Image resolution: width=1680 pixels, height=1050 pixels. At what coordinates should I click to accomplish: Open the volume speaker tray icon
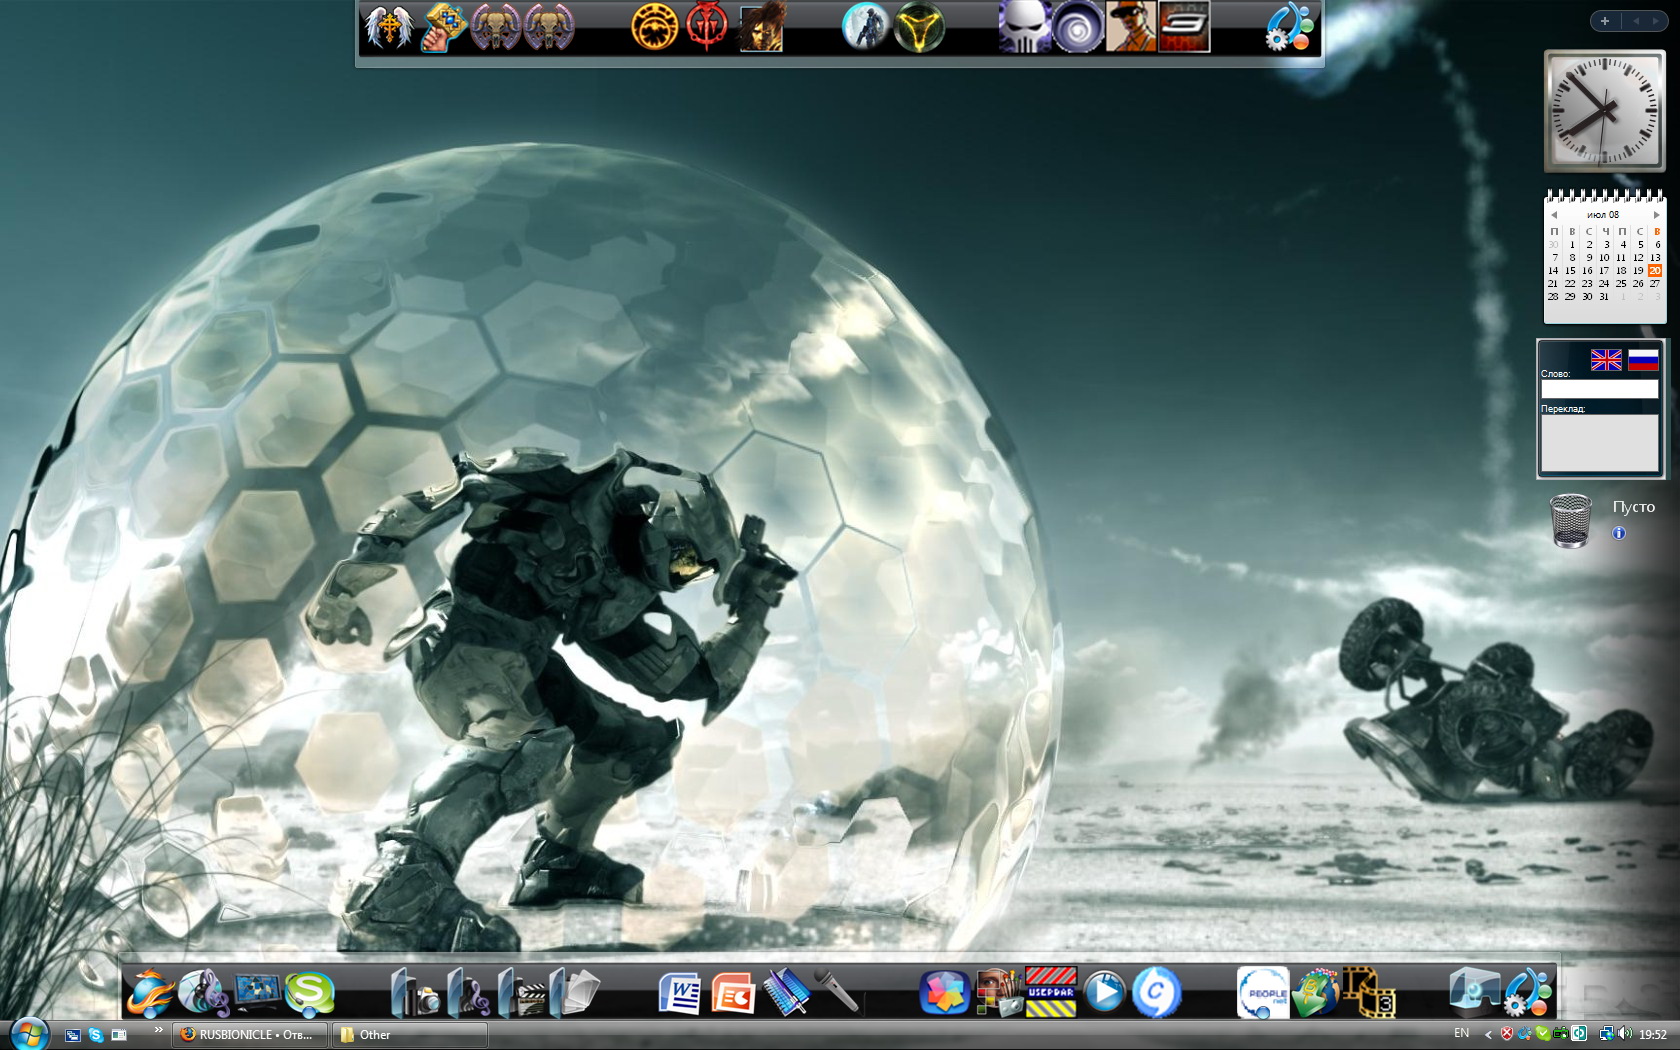[1624, 1034]
